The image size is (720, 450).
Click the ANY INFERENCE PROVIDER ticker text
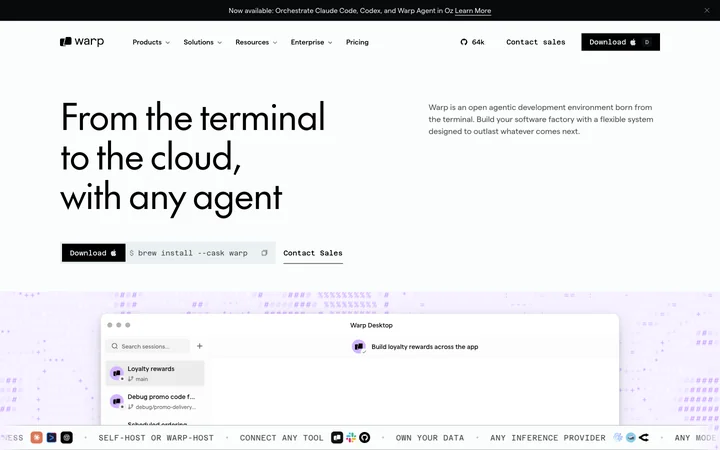[548, 438]
